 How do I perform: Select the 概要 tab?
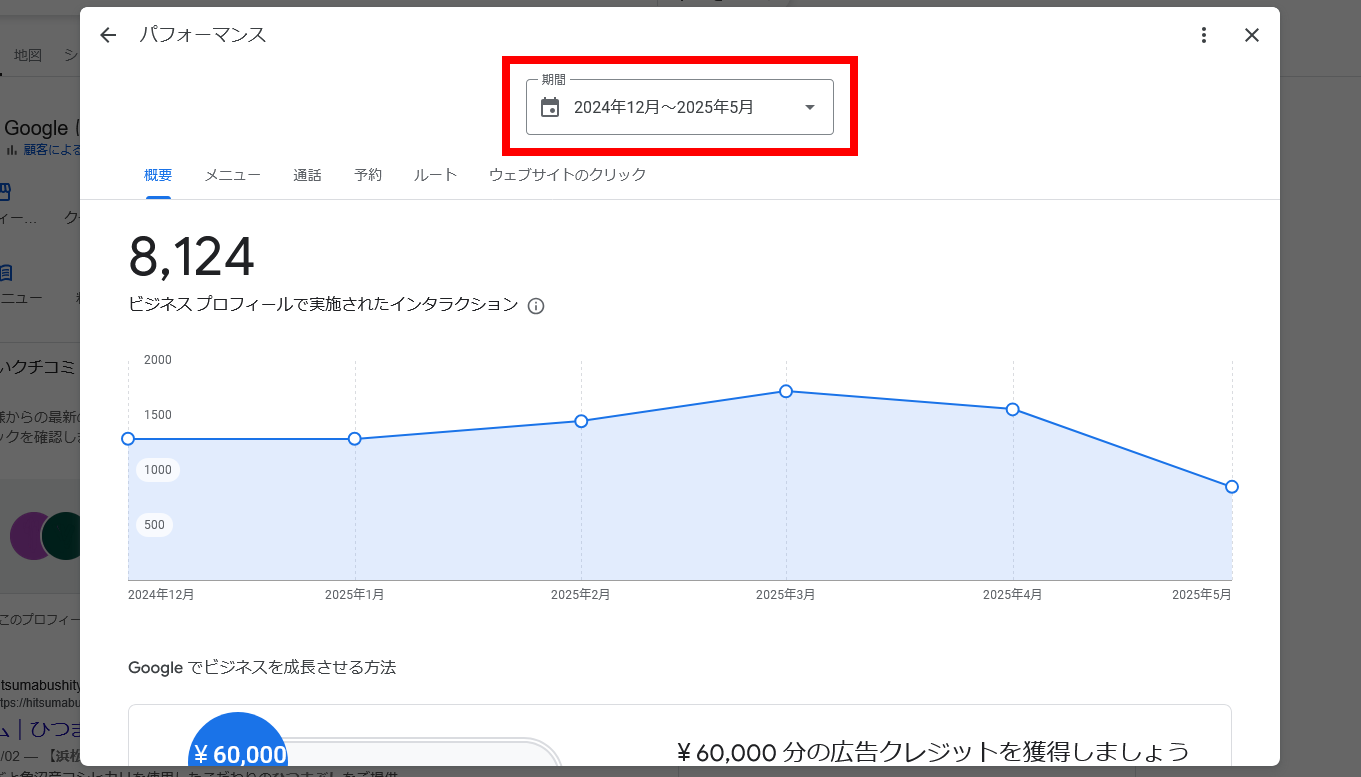158,175
